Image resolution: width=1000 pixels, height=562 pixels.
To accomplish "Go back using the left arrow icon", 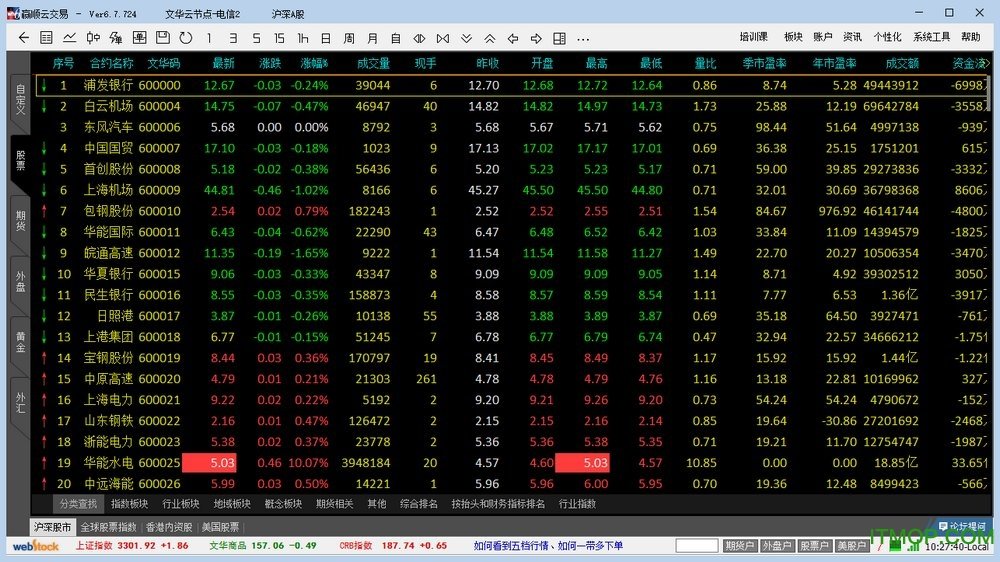I will 24,38.
